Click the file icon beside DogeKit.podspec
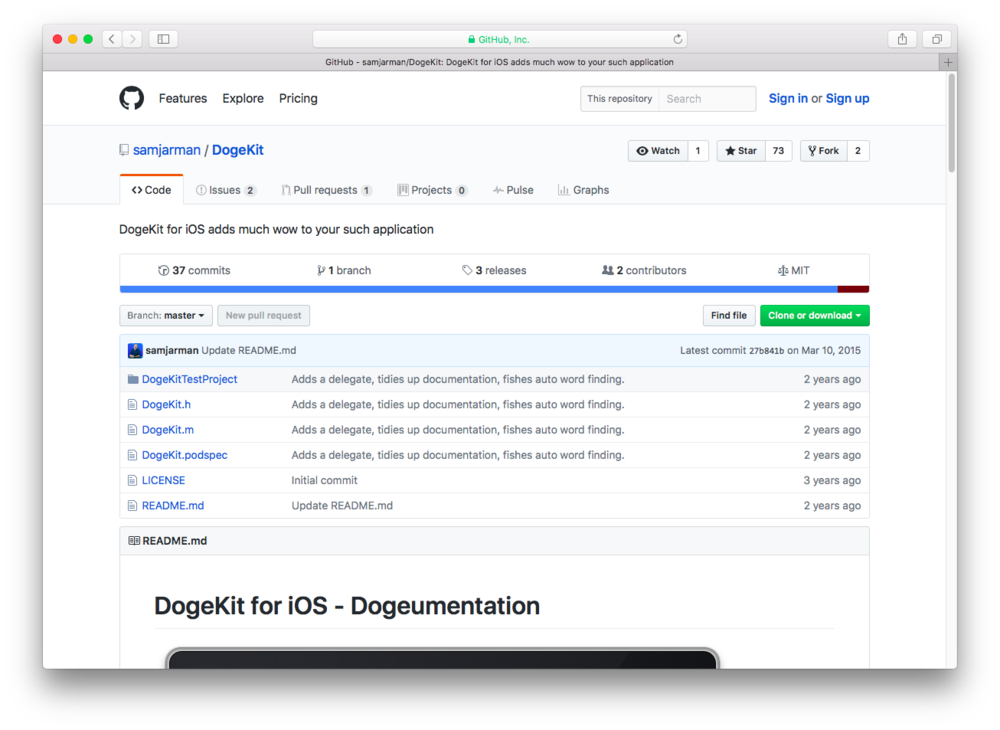 pyautogui.click(x=132, y=455)
